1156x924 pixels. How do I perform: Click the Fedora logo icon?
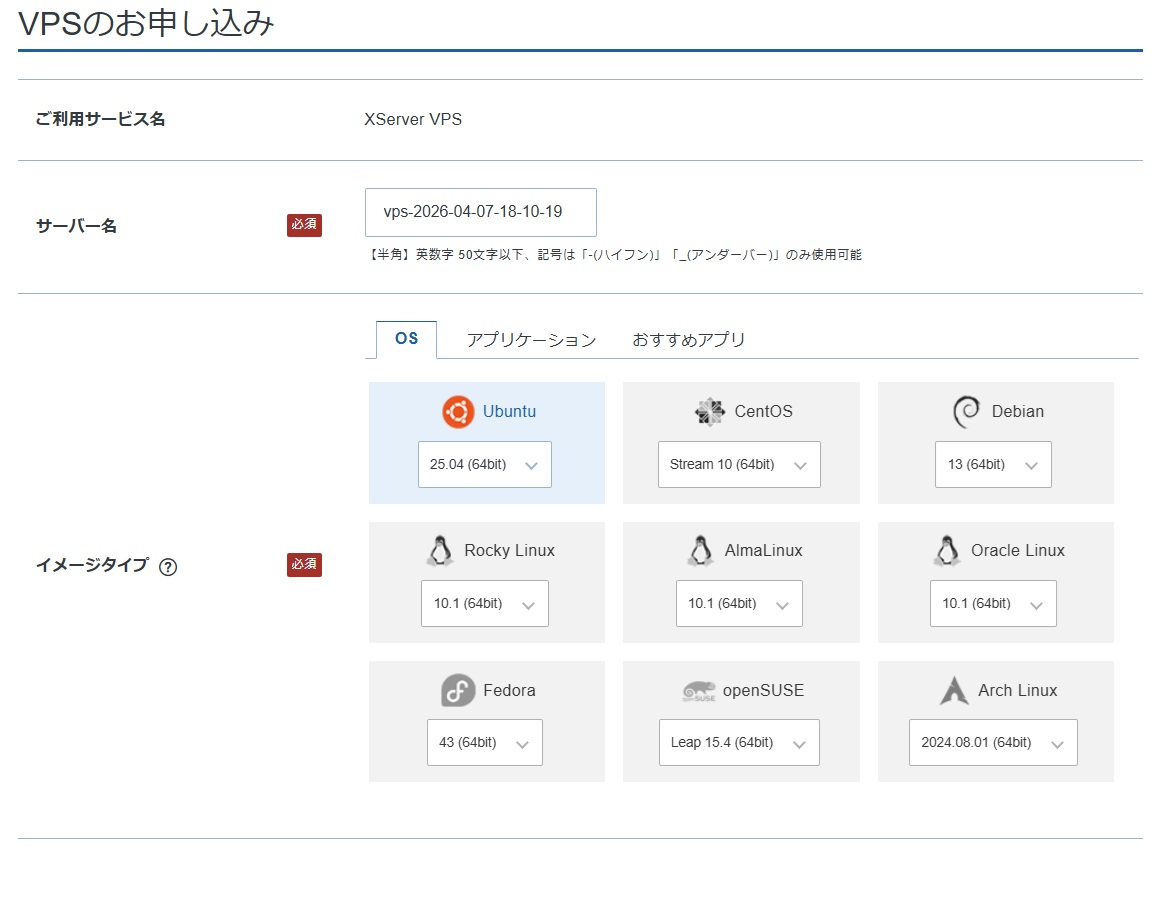tap(457, 690)
